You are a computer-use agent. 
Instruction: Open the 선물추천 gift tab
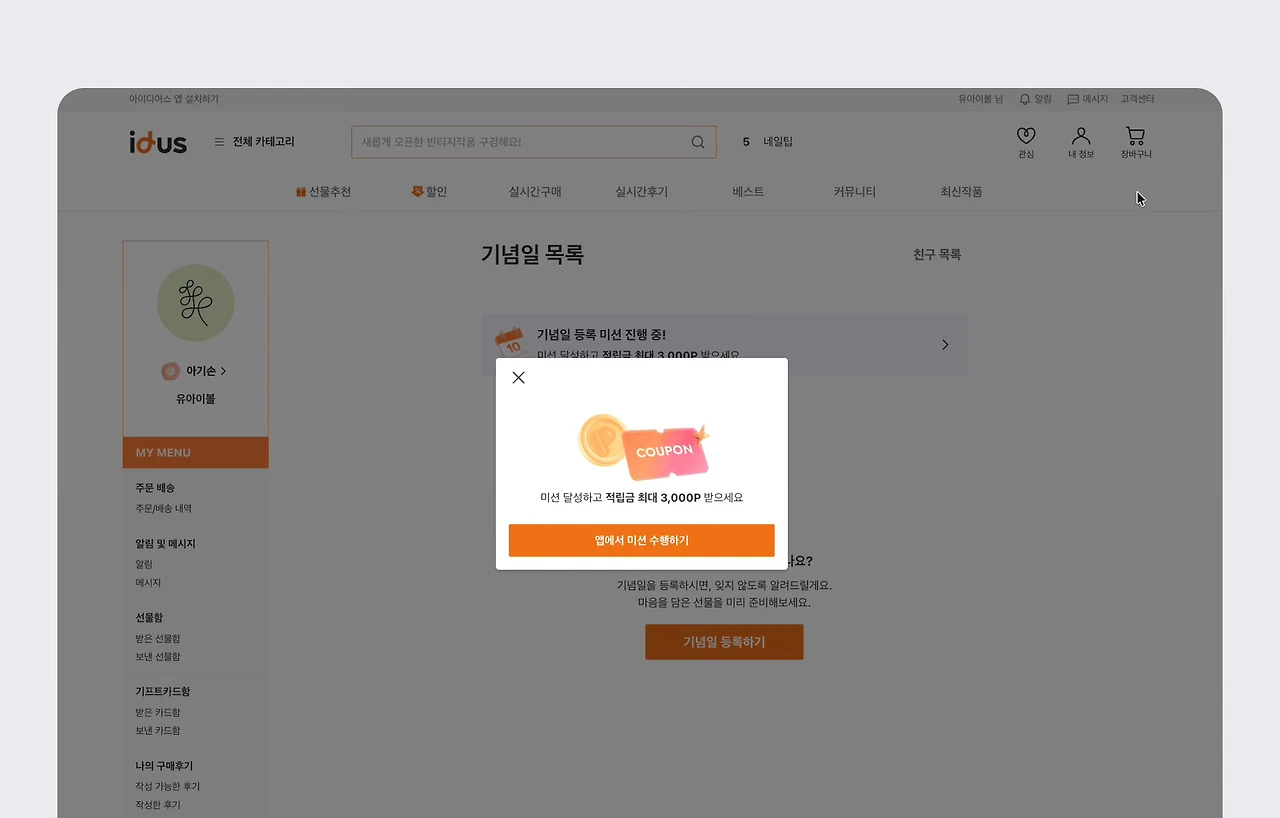[323, 192]
